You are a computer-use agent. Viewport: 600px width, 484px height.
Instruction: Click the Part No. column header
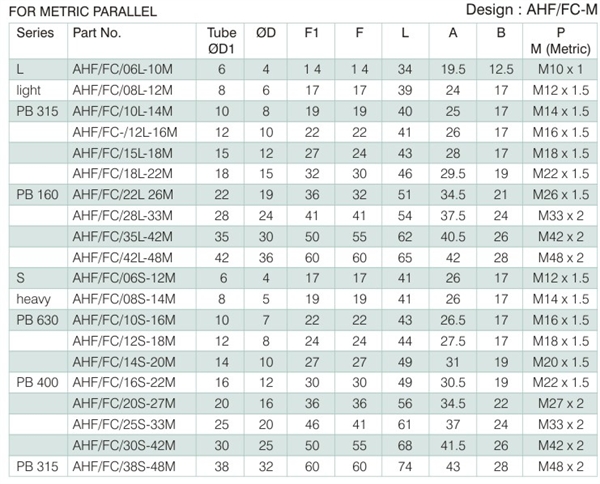pos(97,33)
